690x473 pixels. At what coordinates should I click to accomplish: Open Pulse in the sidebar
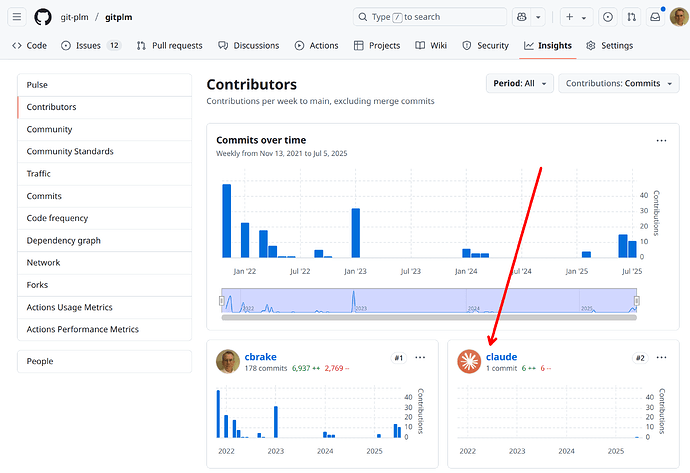click(x=104, y=85)
